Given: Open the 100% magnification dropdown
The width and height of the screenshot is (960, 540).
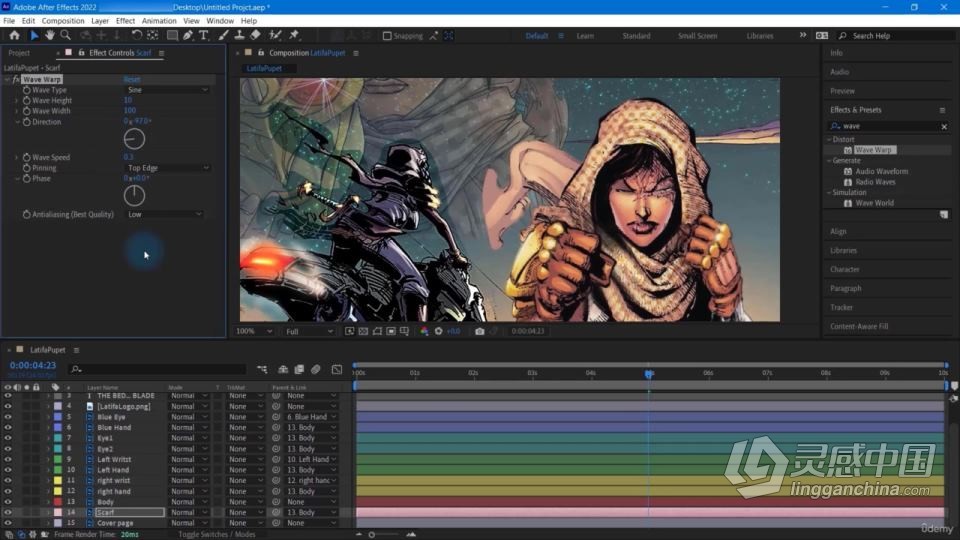Looking at the screenshot, I should (254, 331).
